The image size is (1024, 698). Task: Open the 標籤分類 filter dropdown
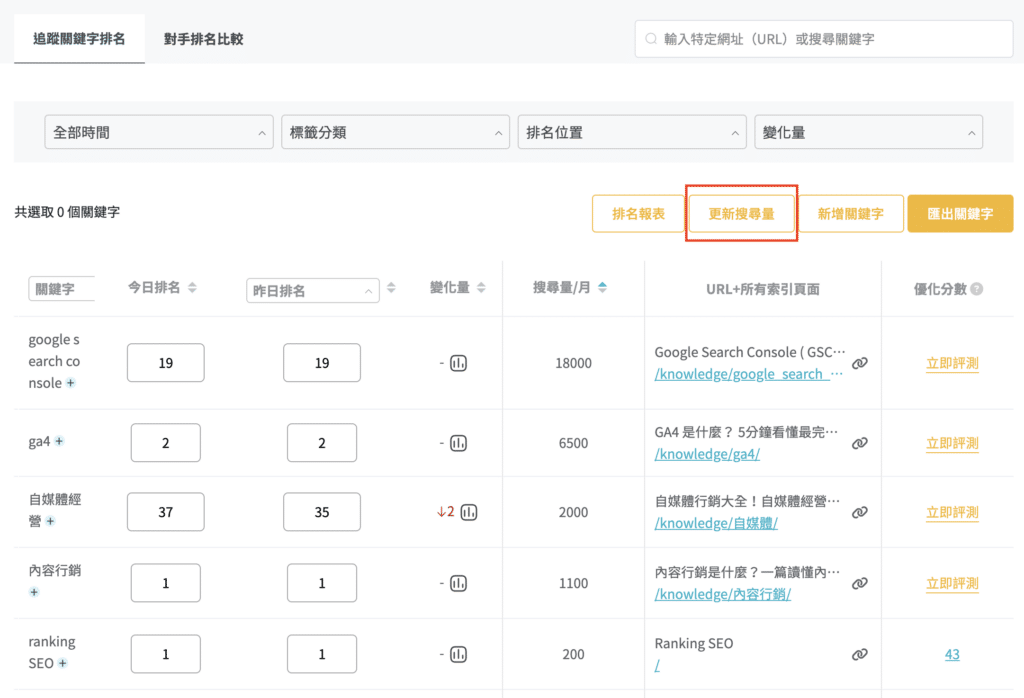395,132
